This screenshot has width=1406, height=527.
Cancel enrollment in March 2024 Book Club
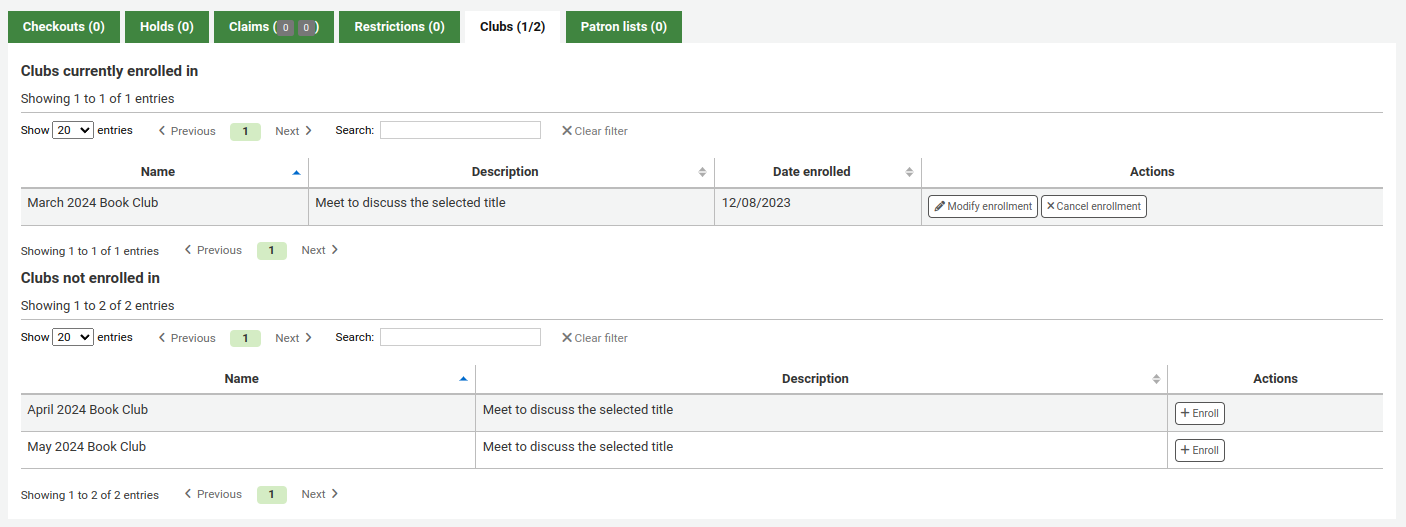pos(1093,206)
